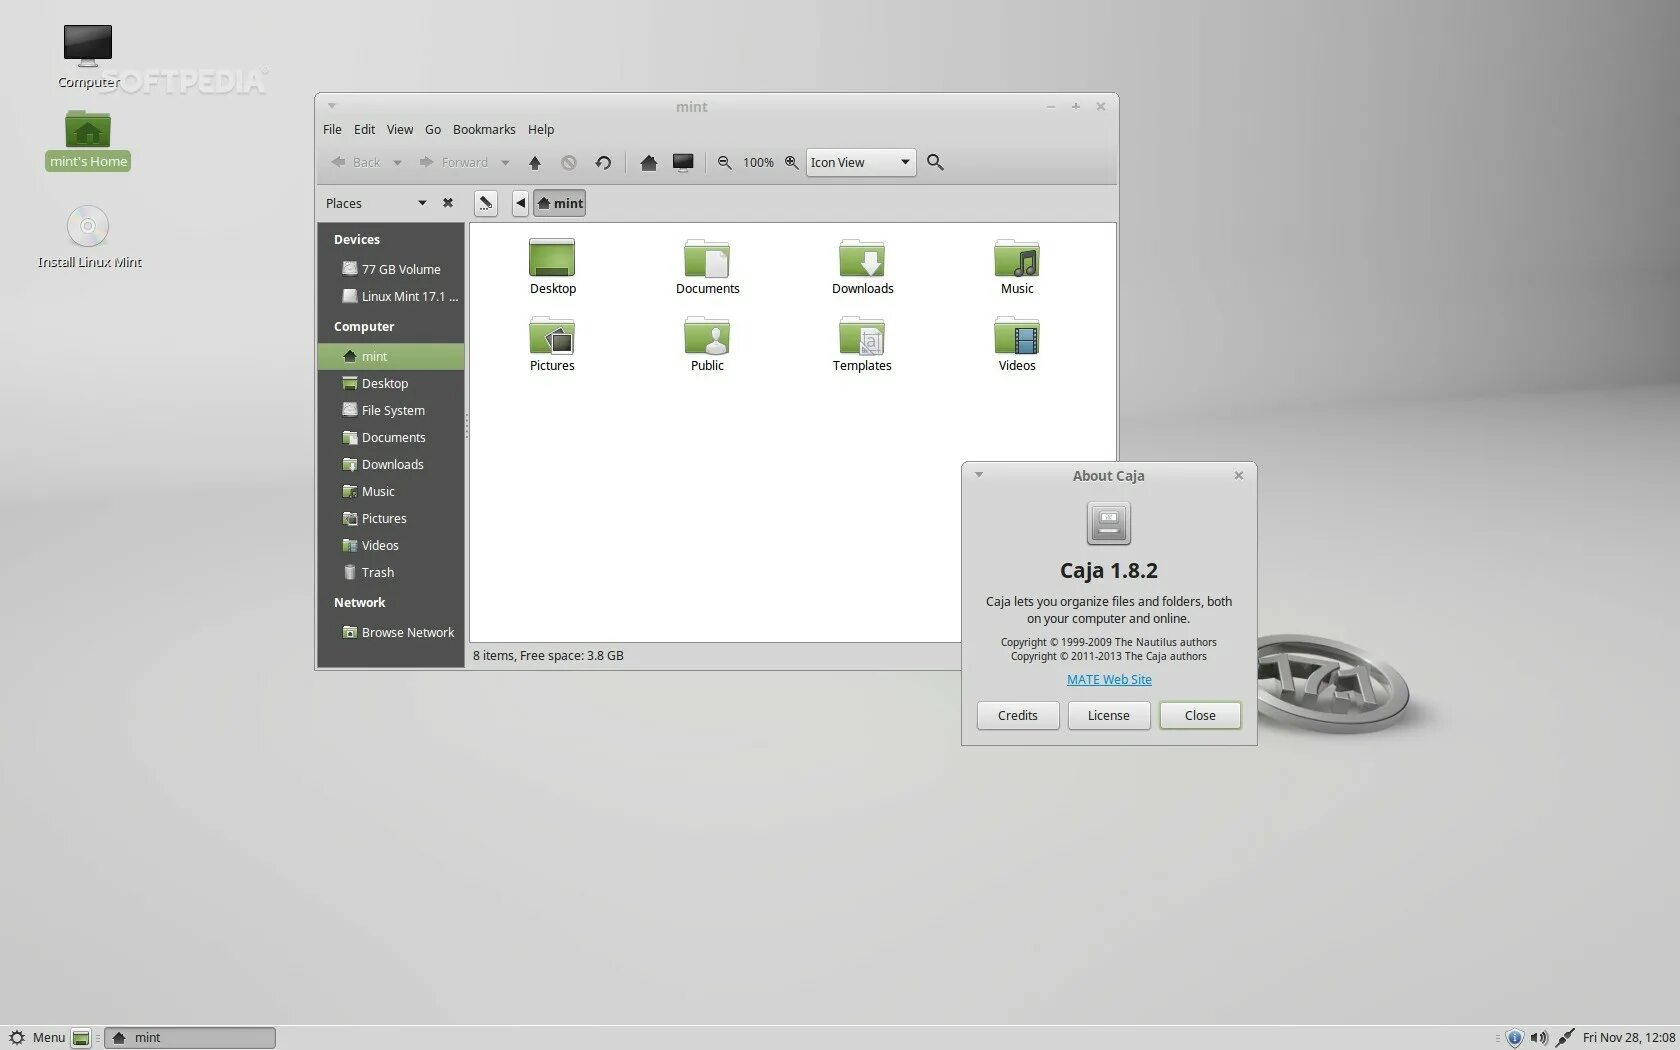
Task: Click the blue update shield tray icon
Action: [1514, 1038]
